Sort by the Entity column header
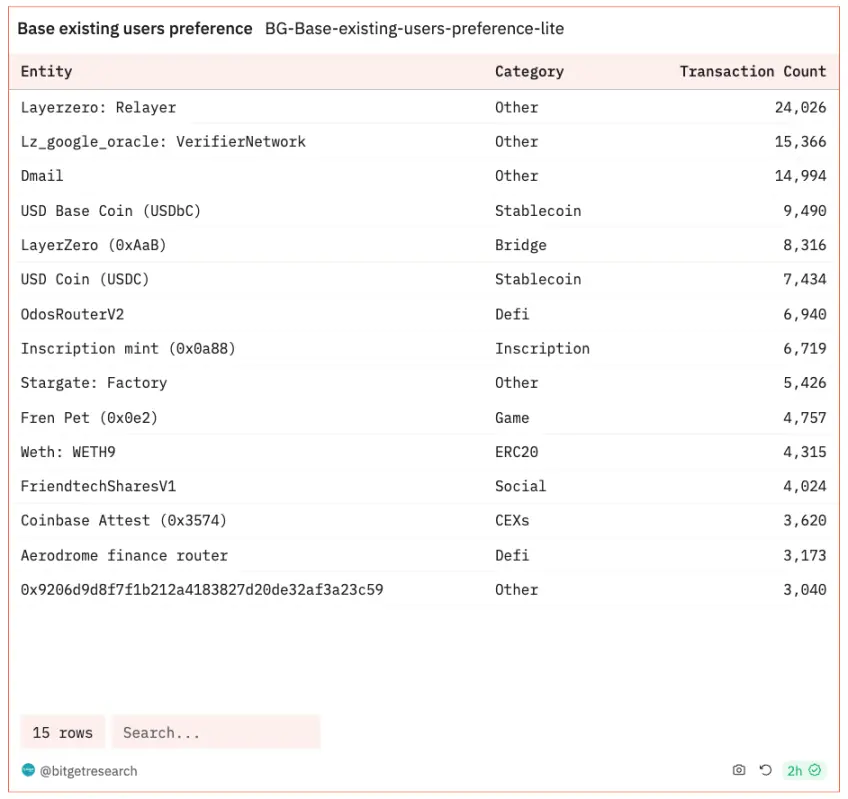This screenshot has height=799, width=848. [47, 71]
